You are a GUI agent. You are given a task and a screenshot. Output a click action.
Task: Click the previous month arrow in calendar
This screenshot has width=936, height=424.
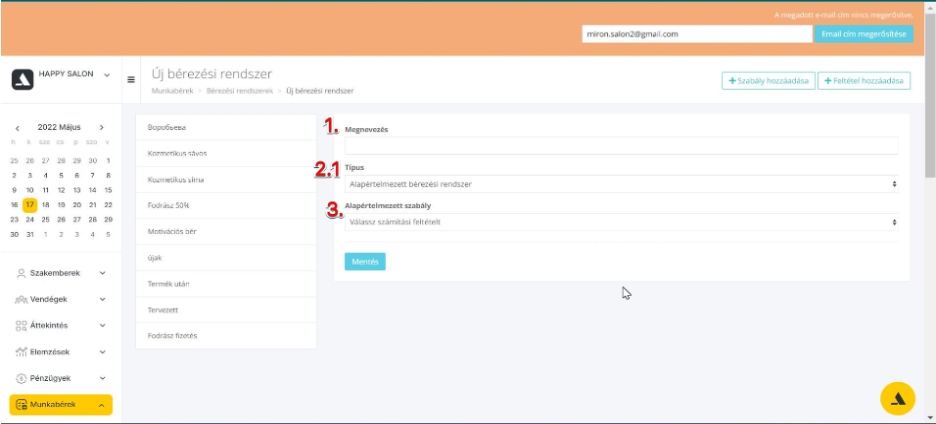(x=17, y=128)
